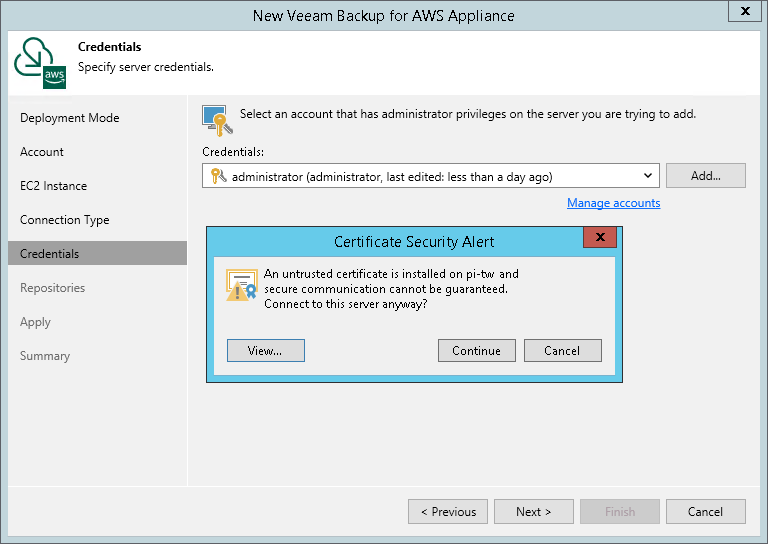Image resolution: width=768 pixels, height=544 pixels.
Task: Click the certificate warning icon
Action: click(241, 286)
